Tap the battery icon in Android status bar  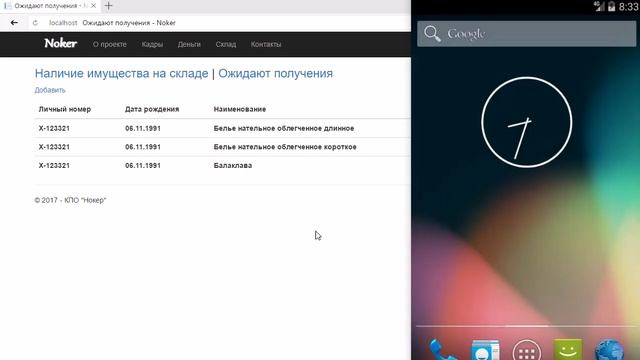click(611, 6)
